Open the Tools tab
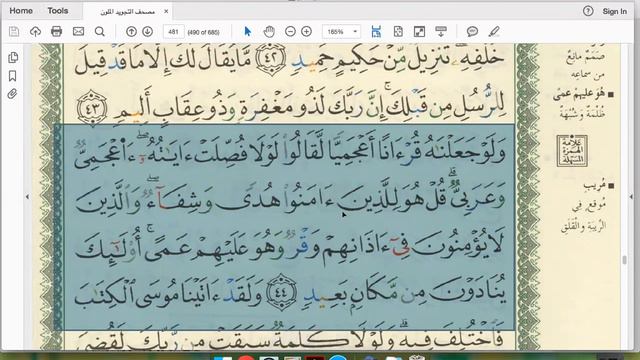 click(x=58, y=11)
